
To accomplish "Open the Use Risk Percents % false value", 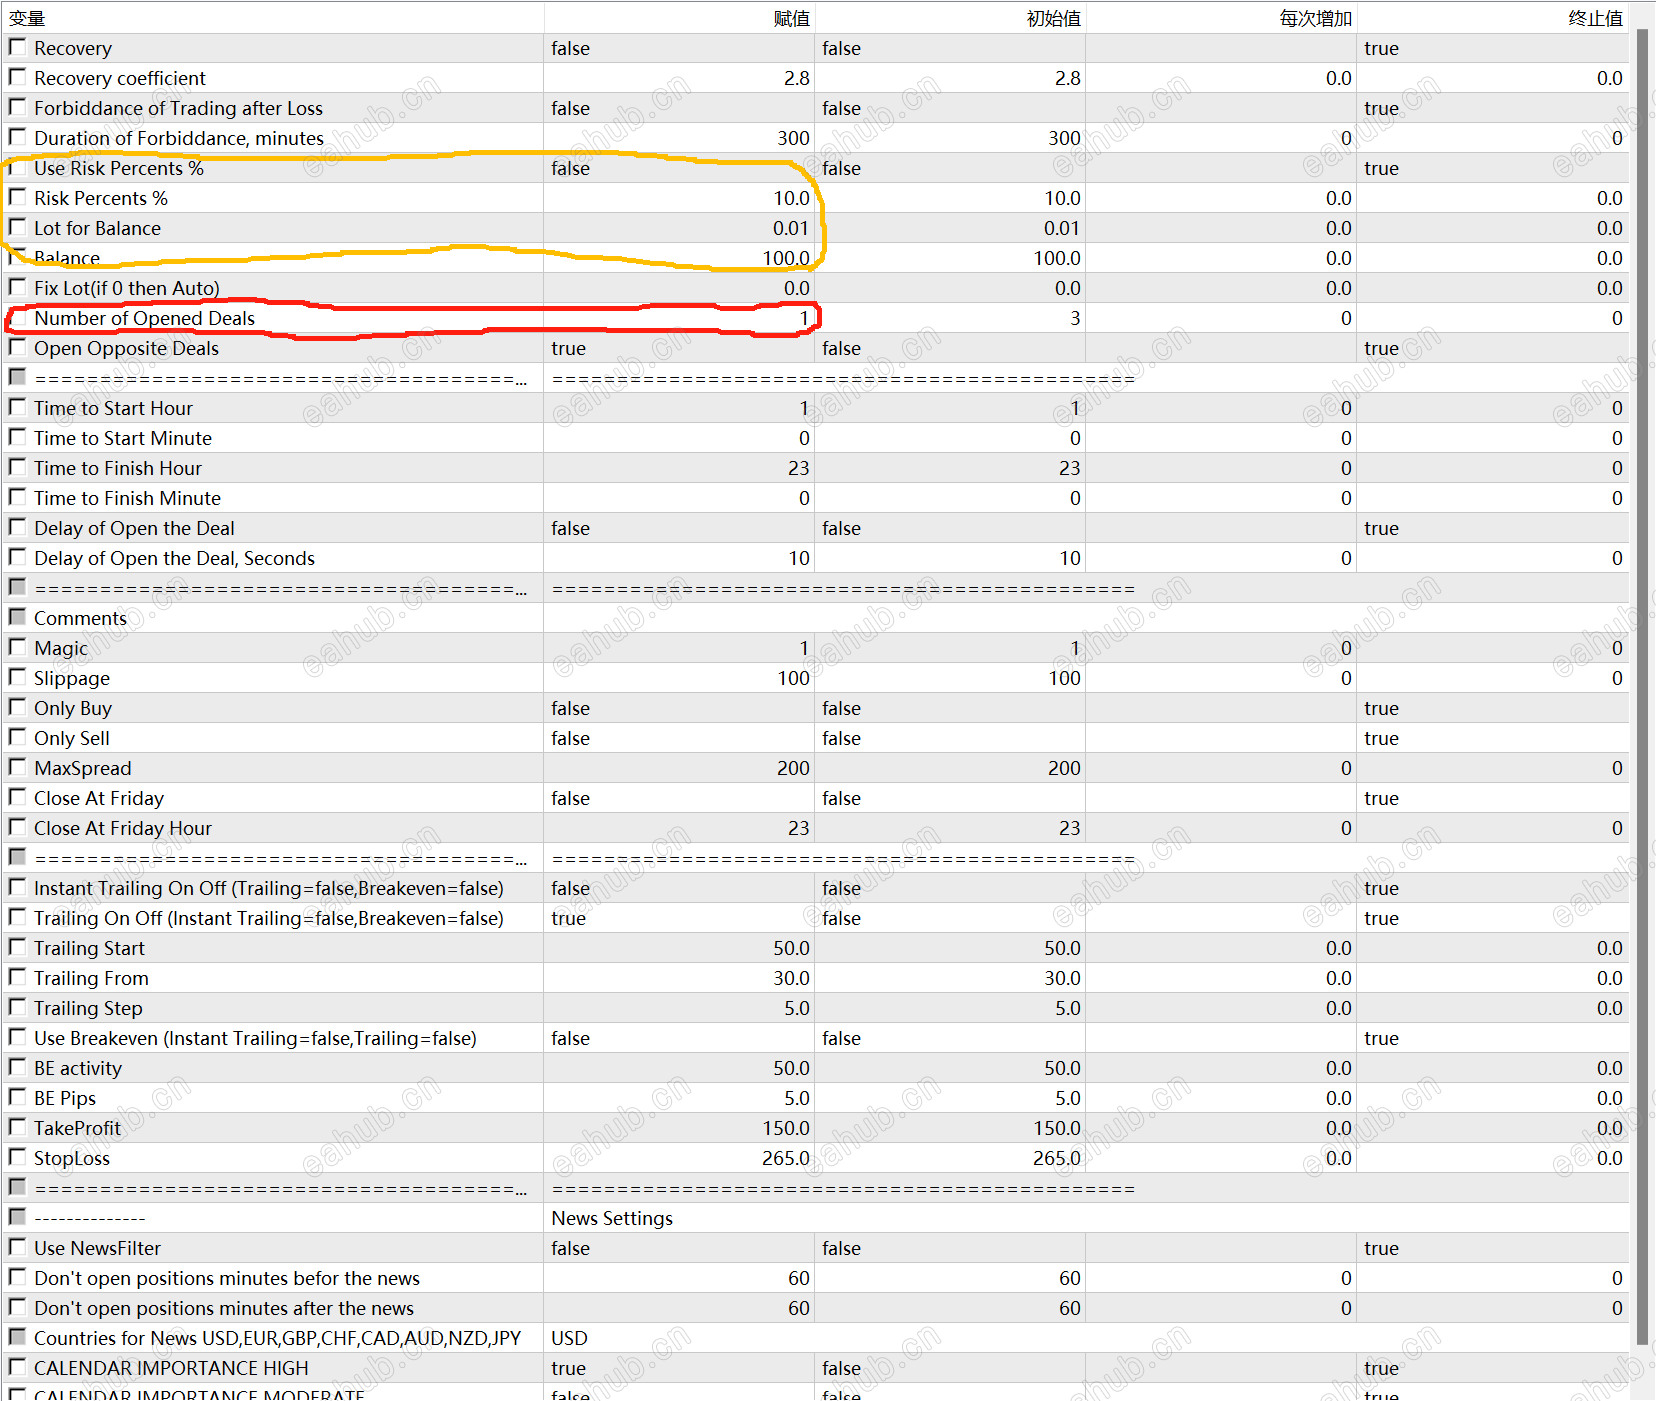I will pos(680,168).
